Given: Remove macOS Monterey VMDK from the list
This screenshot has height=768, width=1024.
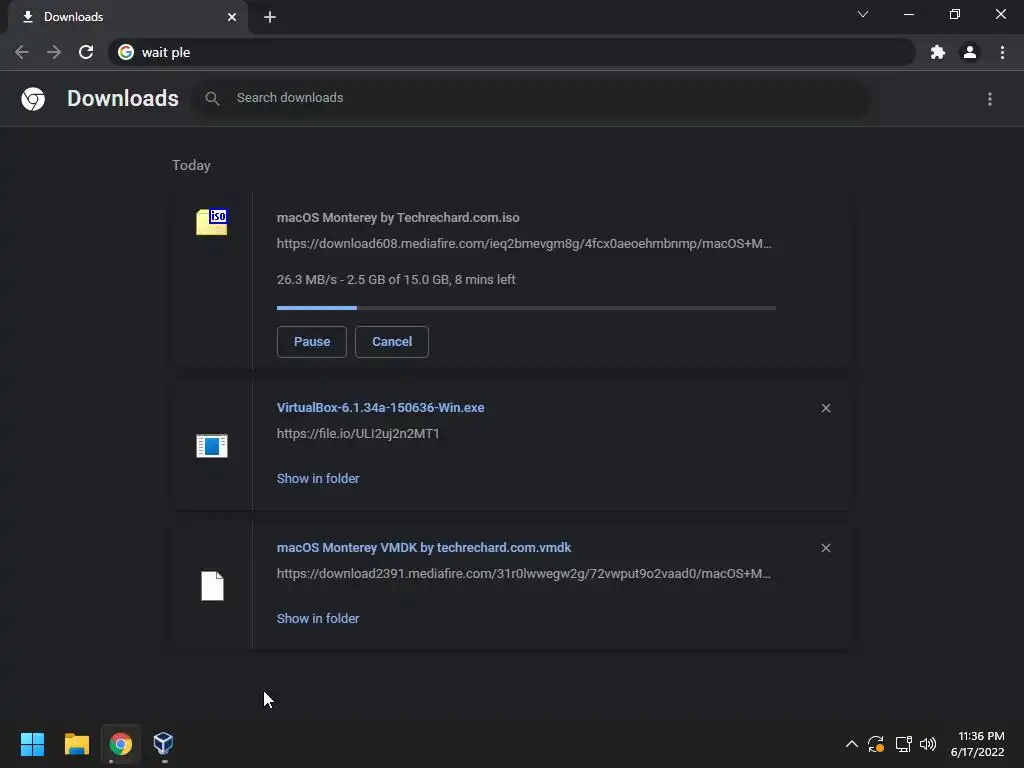Looking at the screenshot, I should coord(826,548).
